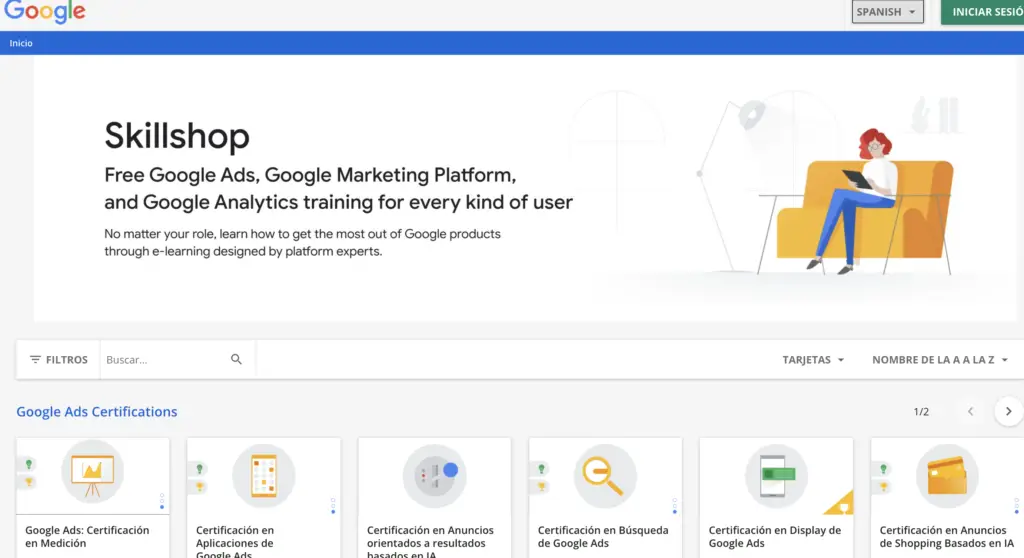
Task: Click the Google logo
Action: 44,11
